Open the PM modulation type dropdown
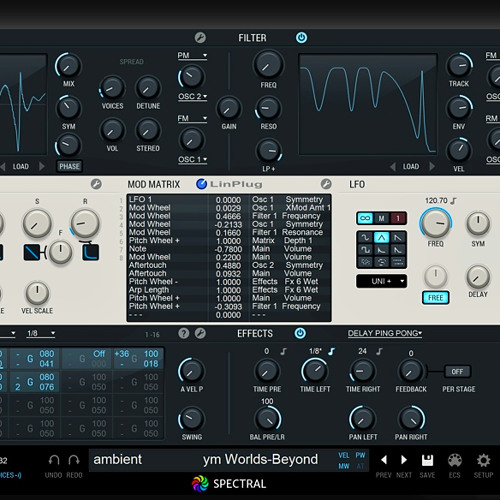Viewport: 500px width, 500px height. click(192, 55)
